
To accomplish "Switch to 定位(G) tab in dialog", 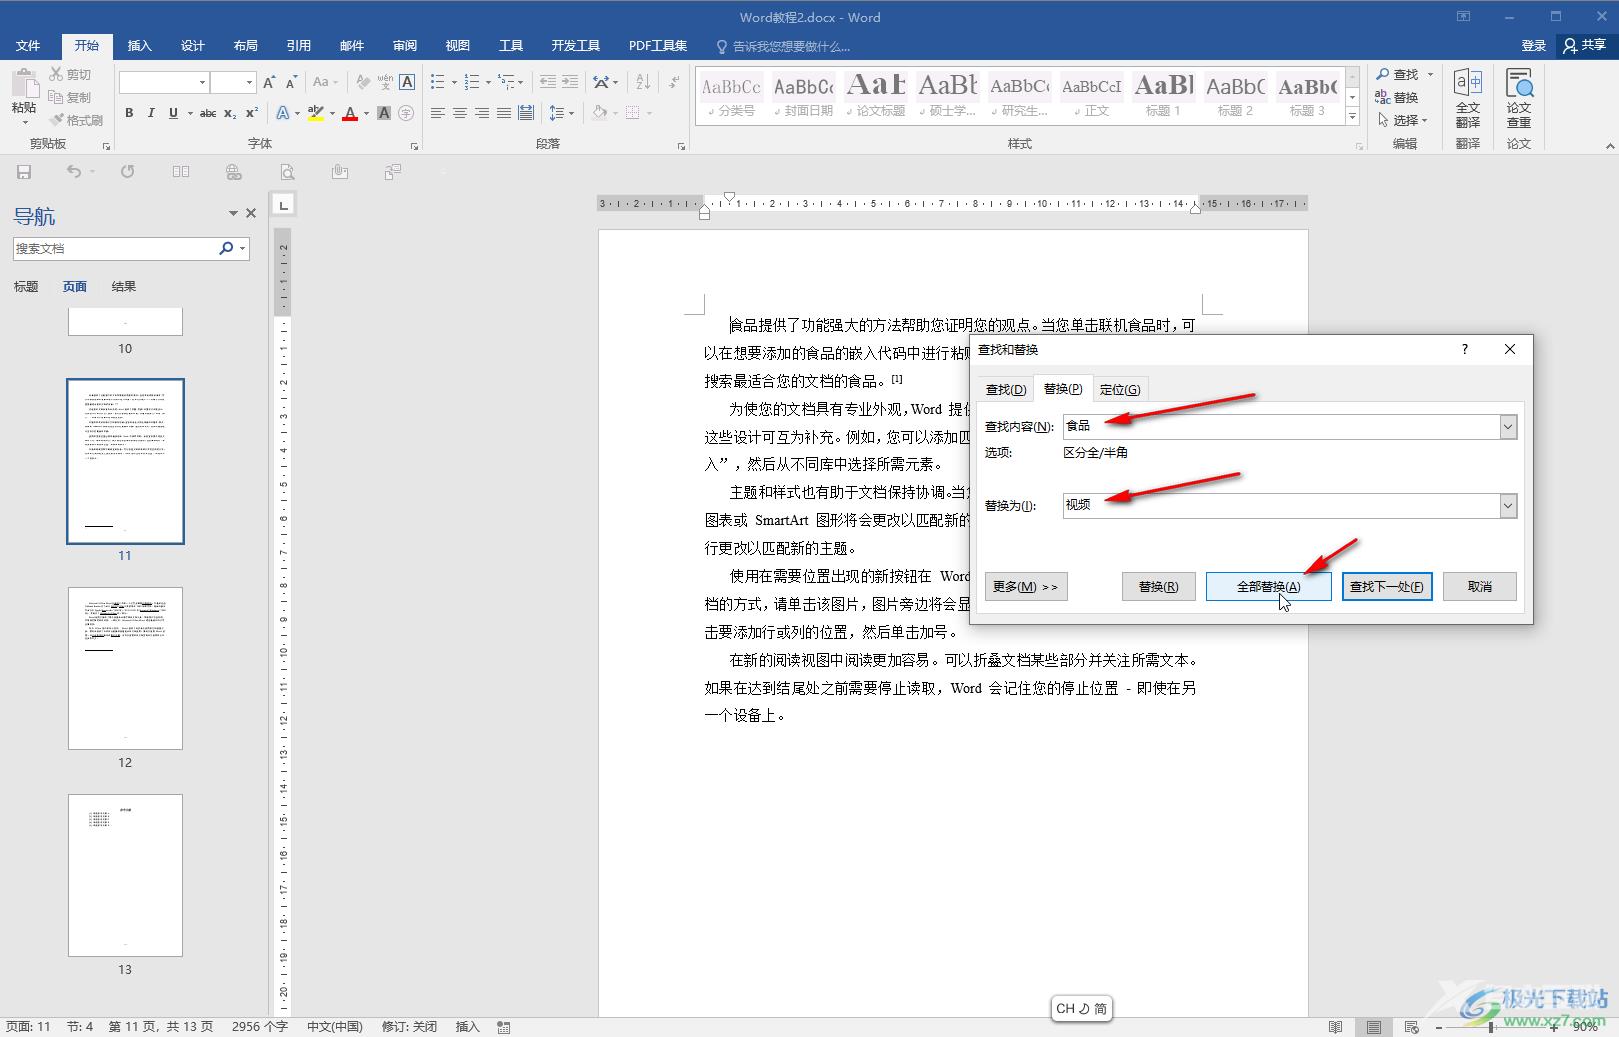I will coord(1120,390).
